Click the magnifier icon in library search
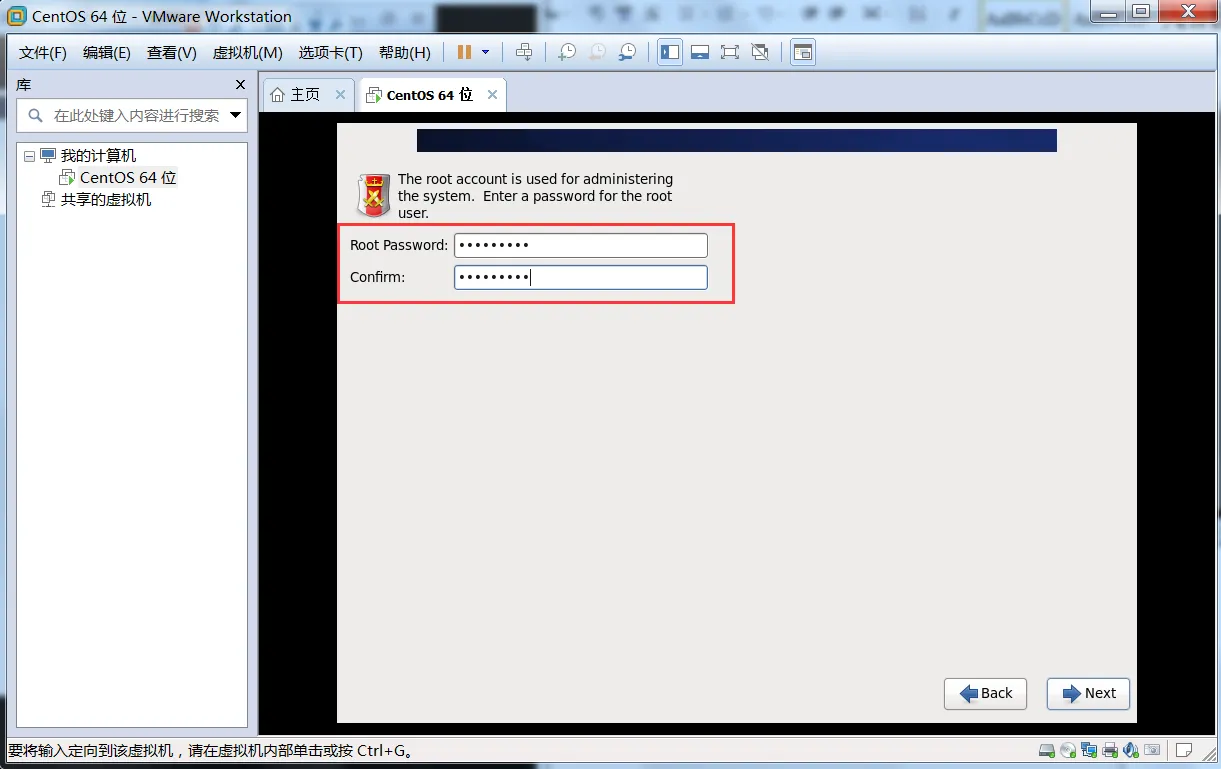The height and width of the screenshot is (769, 1221). (36, 115)
